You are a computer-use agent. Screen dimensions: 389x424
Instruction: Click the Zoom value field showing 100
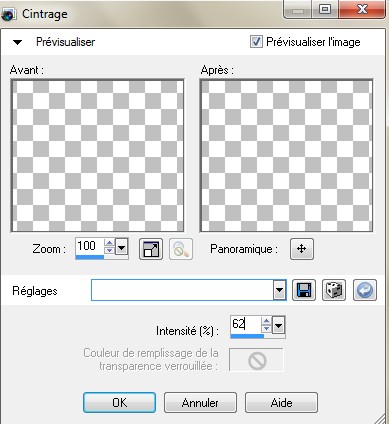(x=90, y=246)
